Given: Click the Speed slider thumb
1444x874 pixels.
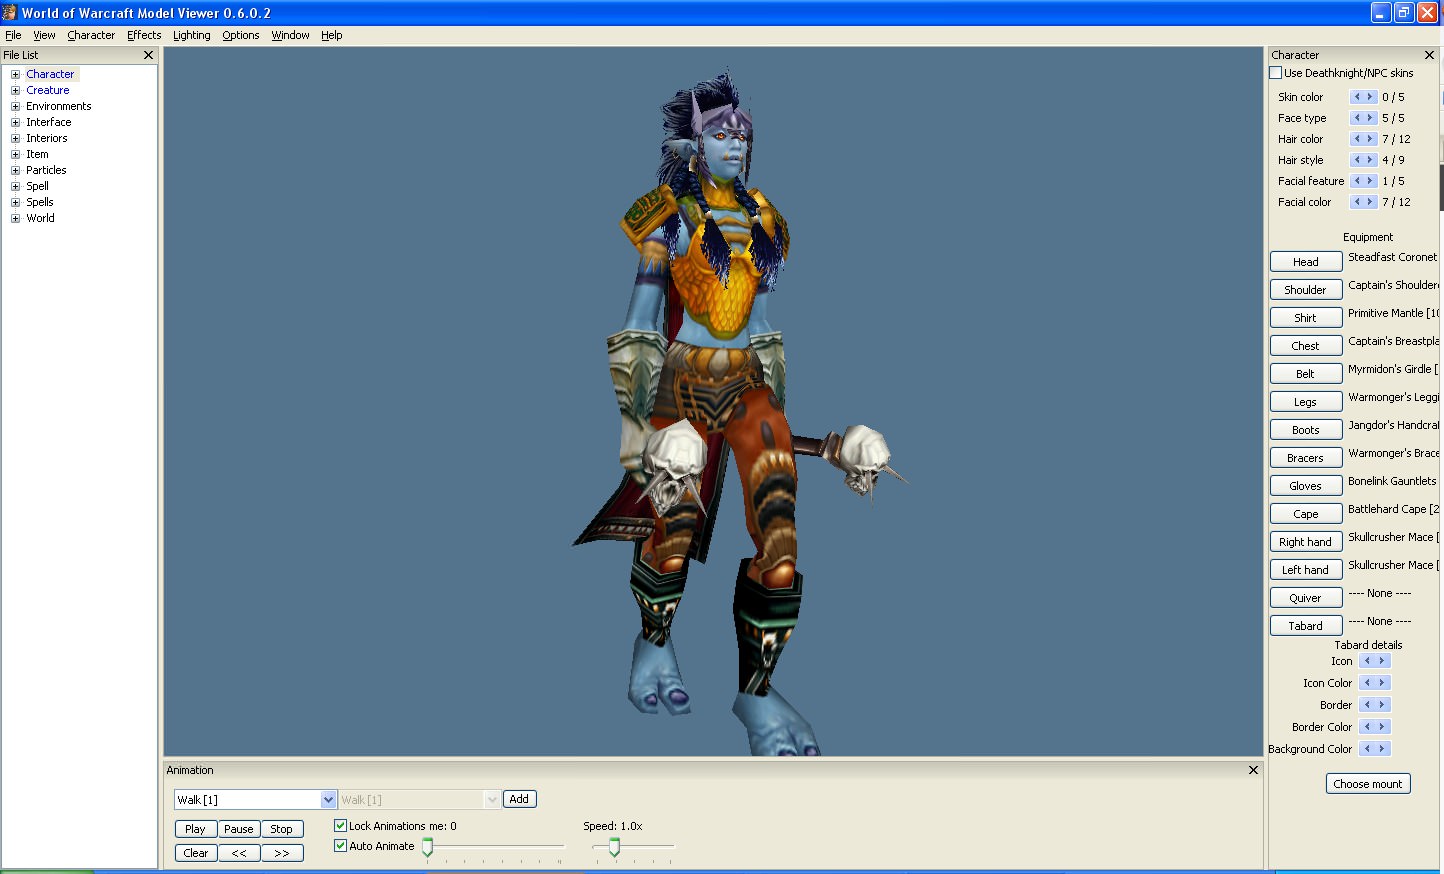Looking at the screenshot, I should [x=614, y=848].
